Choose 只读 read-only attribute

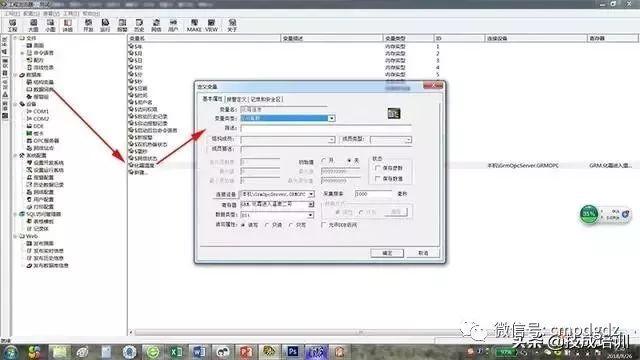coord(267,225)
